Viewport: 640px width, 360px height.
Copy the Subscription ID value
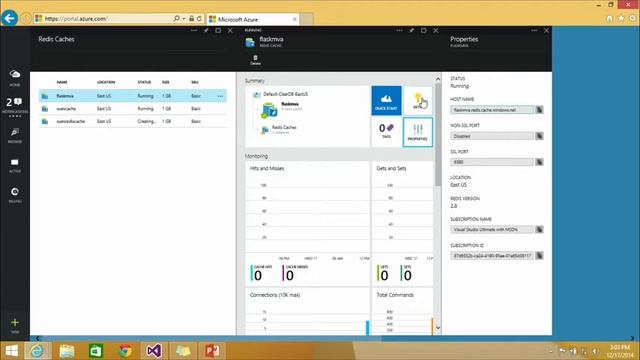coord(539,256)
